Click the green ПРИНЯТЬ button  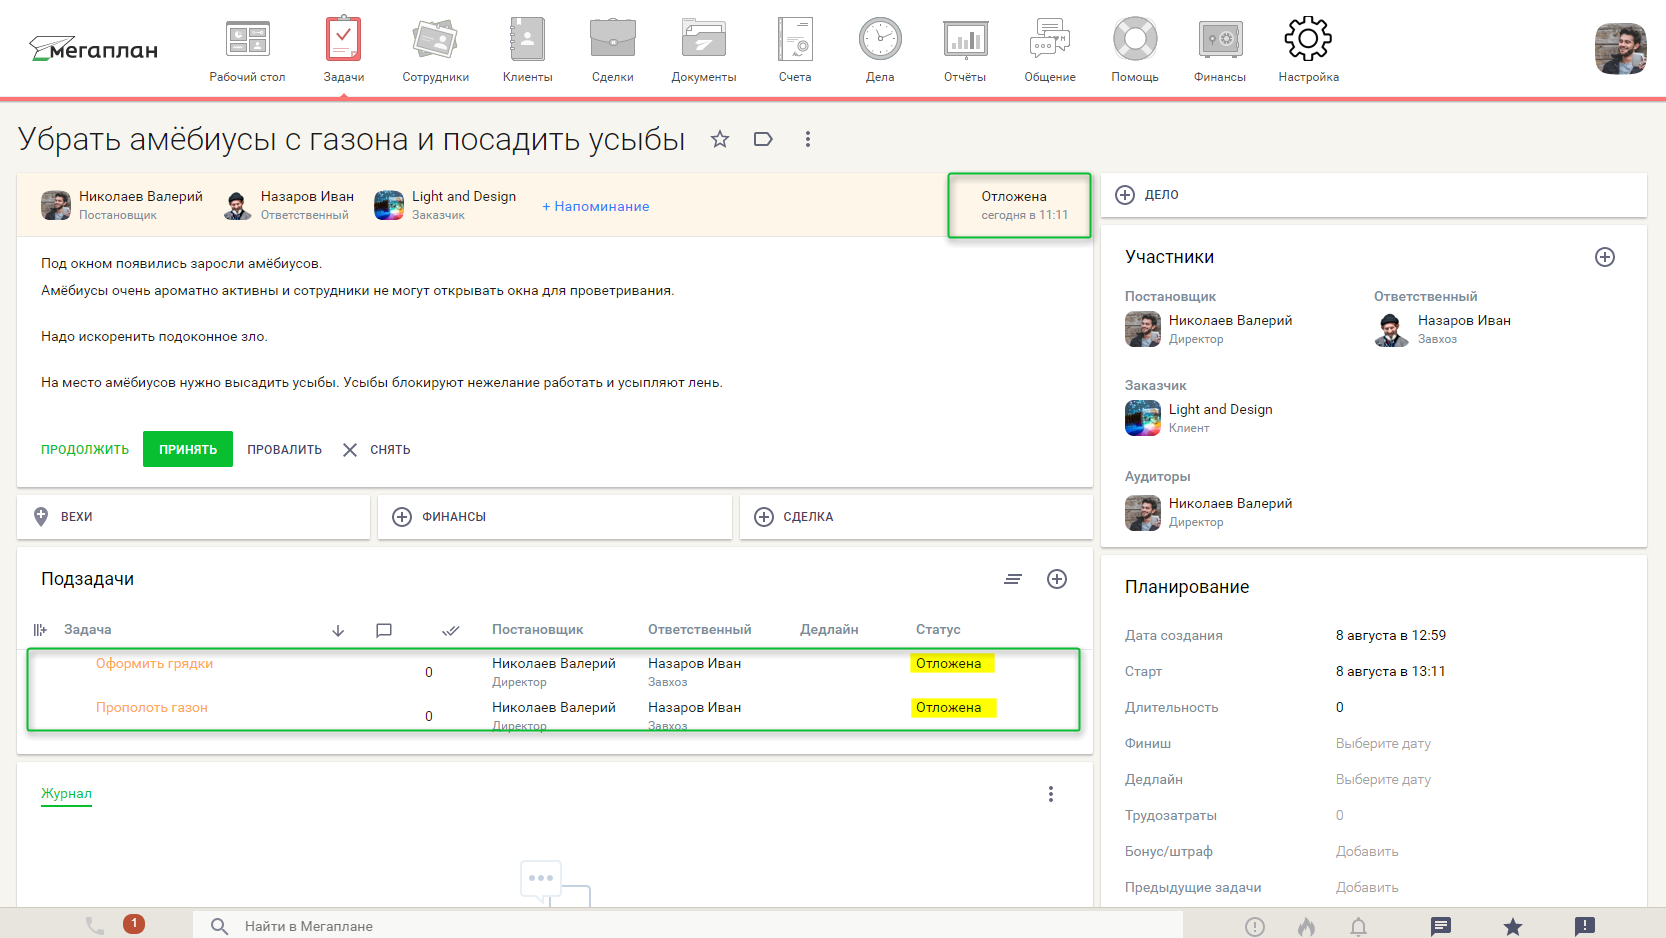[x=188, y=449]
